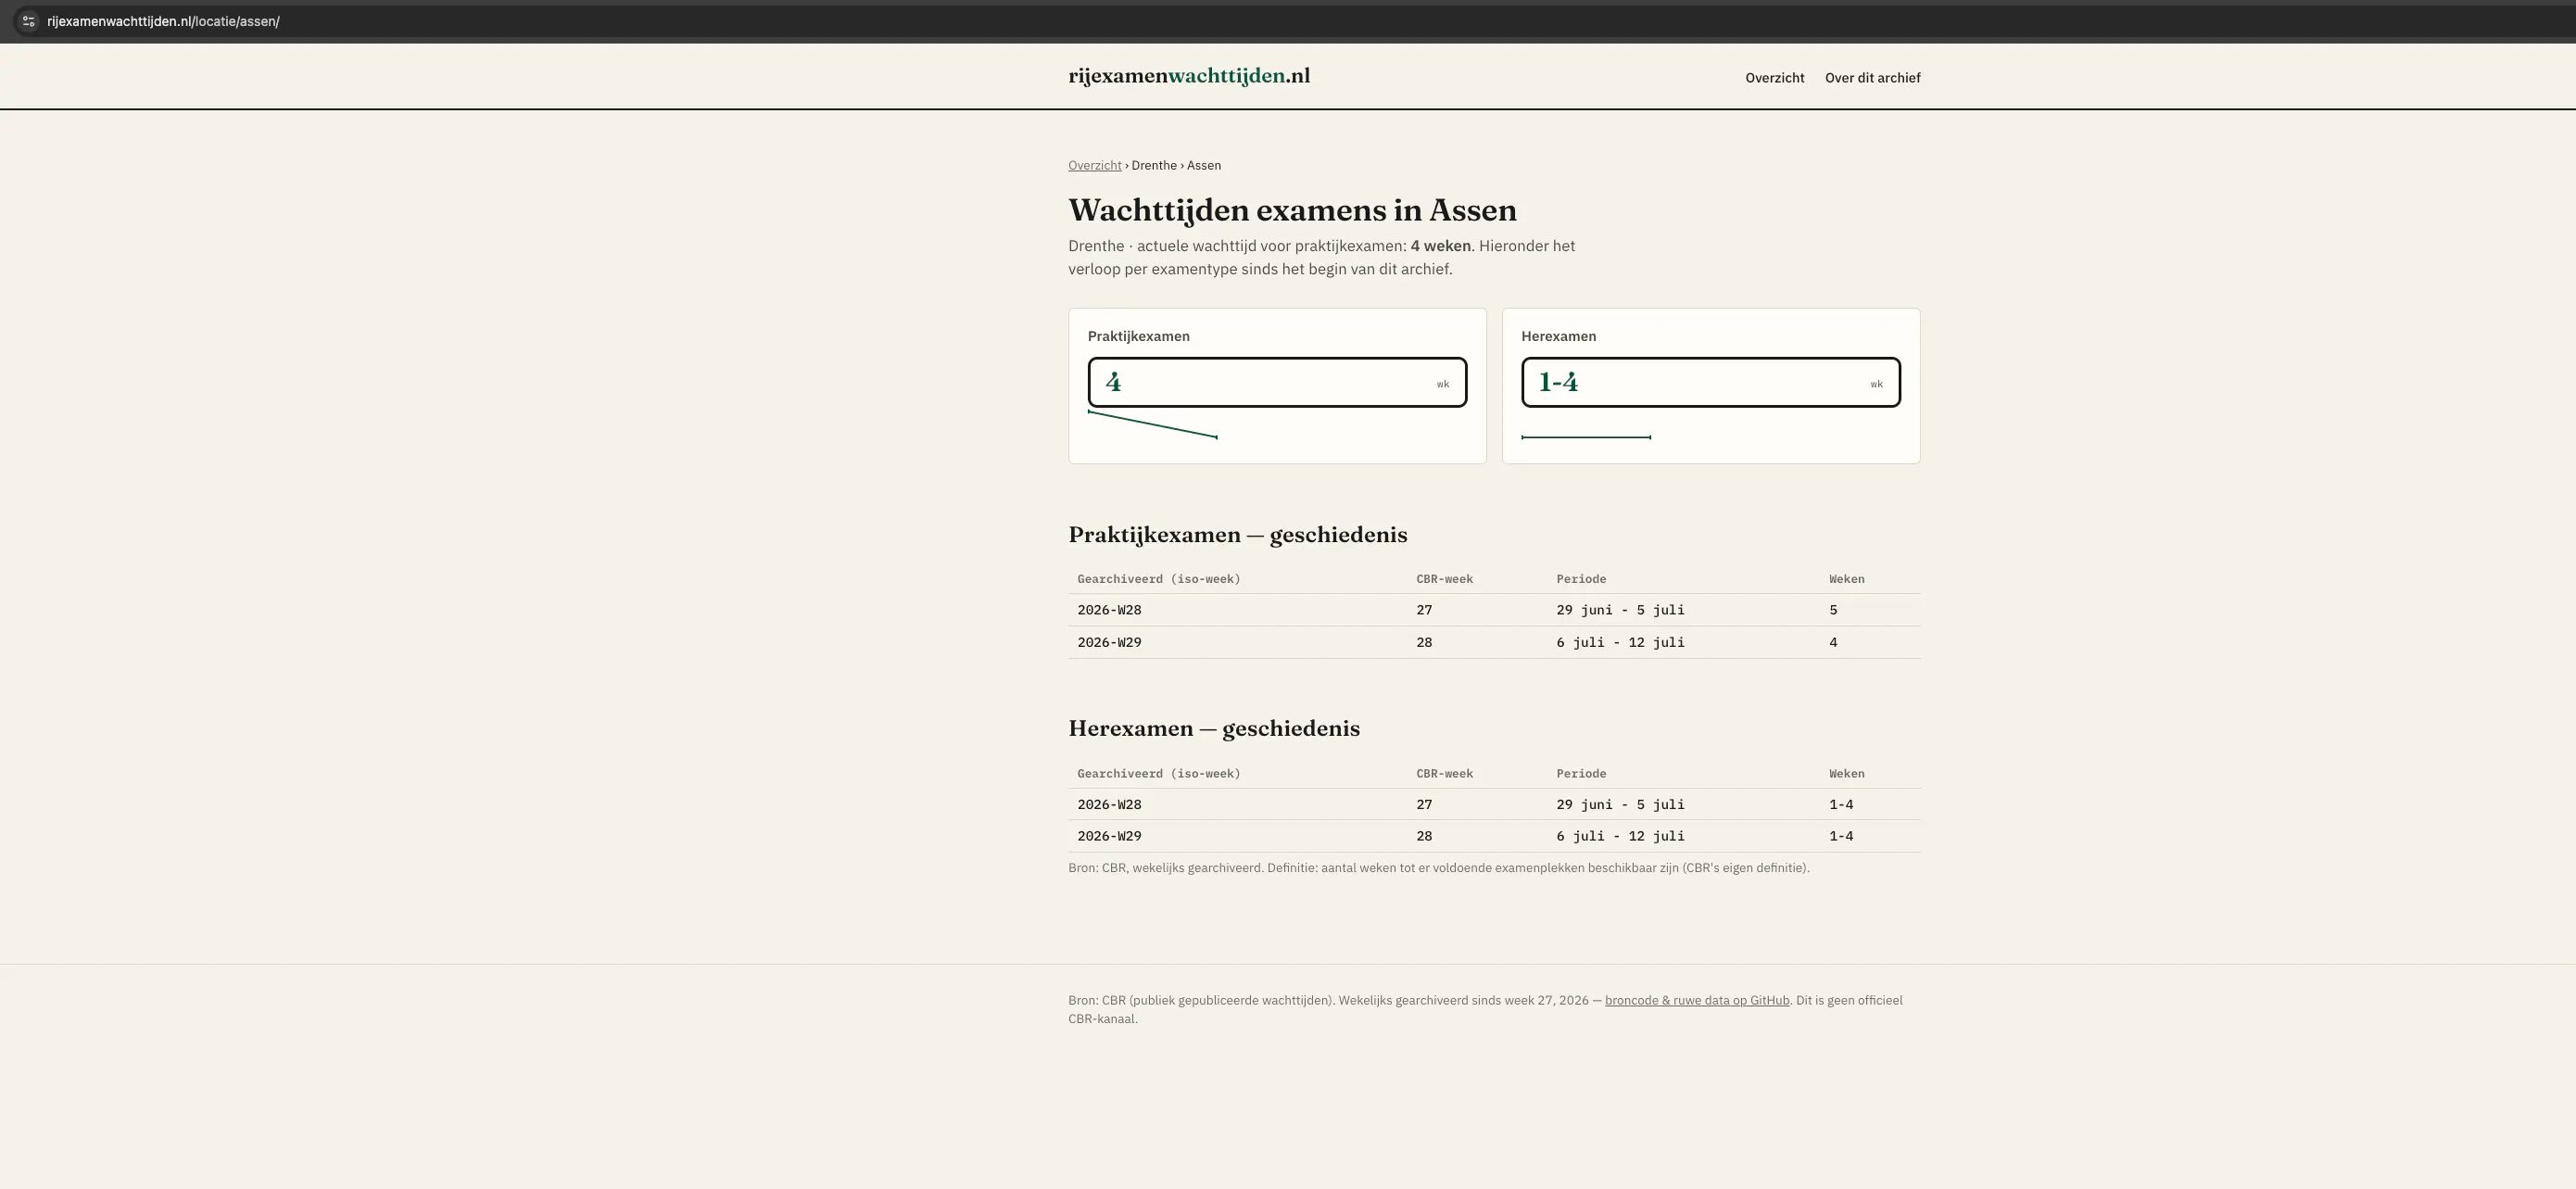The width and height of the screenshot is (2576, 1189).
Task: Click '29 juni - 5 juli' in Praktijkexamen table
Action: [x=1620, y=610]
